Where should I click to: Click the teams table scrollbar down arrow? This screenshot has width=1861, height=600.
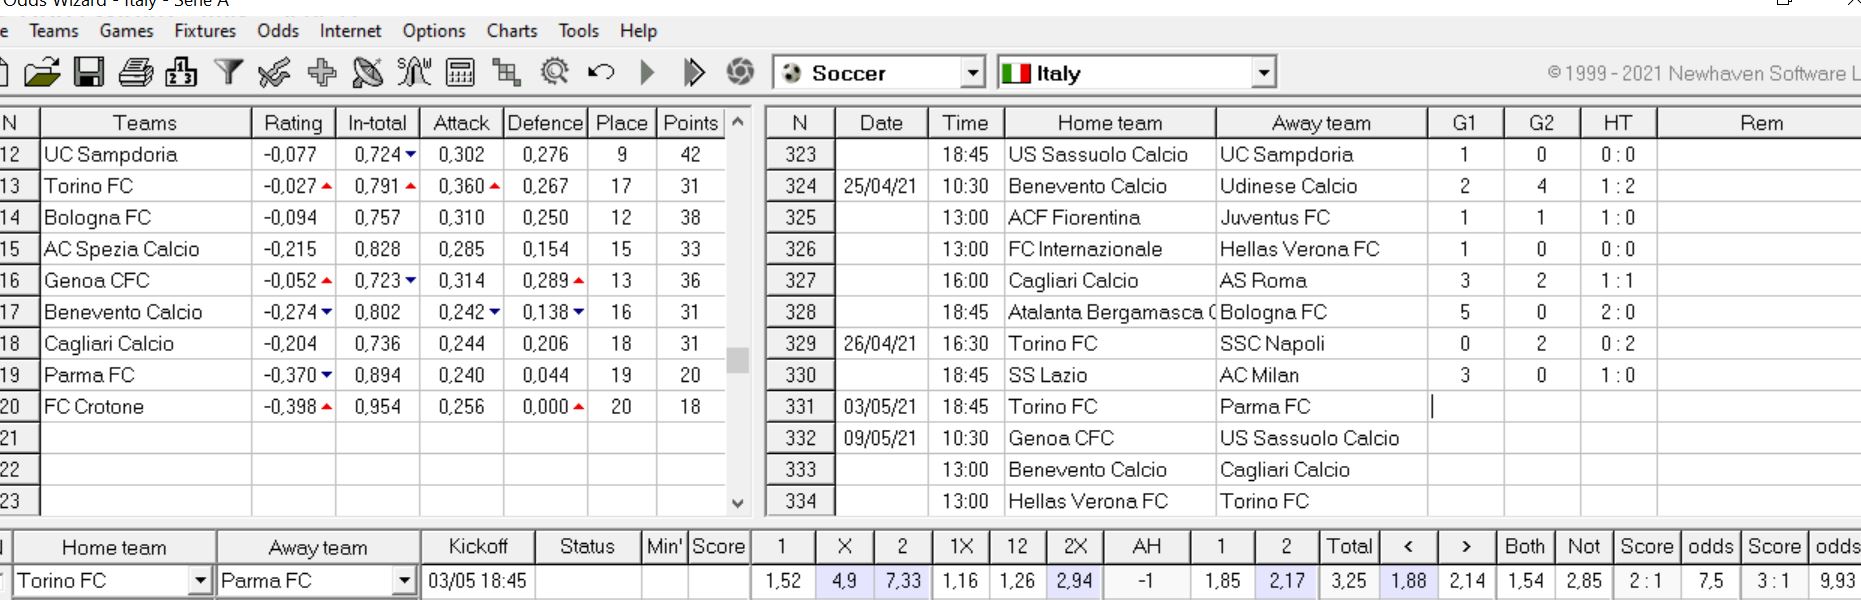[x=738, y=503]
